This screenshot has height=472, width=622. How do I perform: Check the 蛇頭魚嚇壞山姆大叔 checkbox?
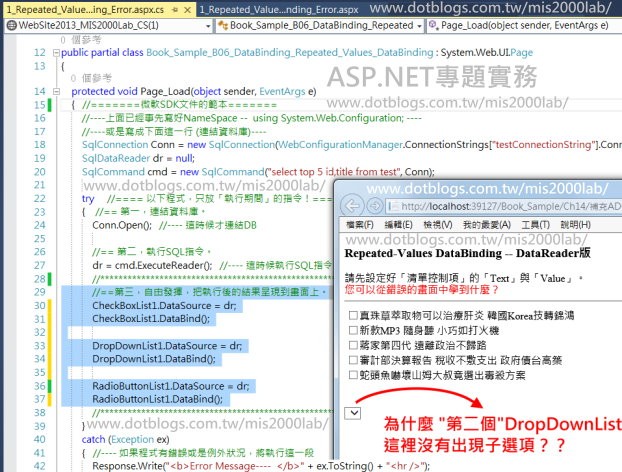point(353,375)
